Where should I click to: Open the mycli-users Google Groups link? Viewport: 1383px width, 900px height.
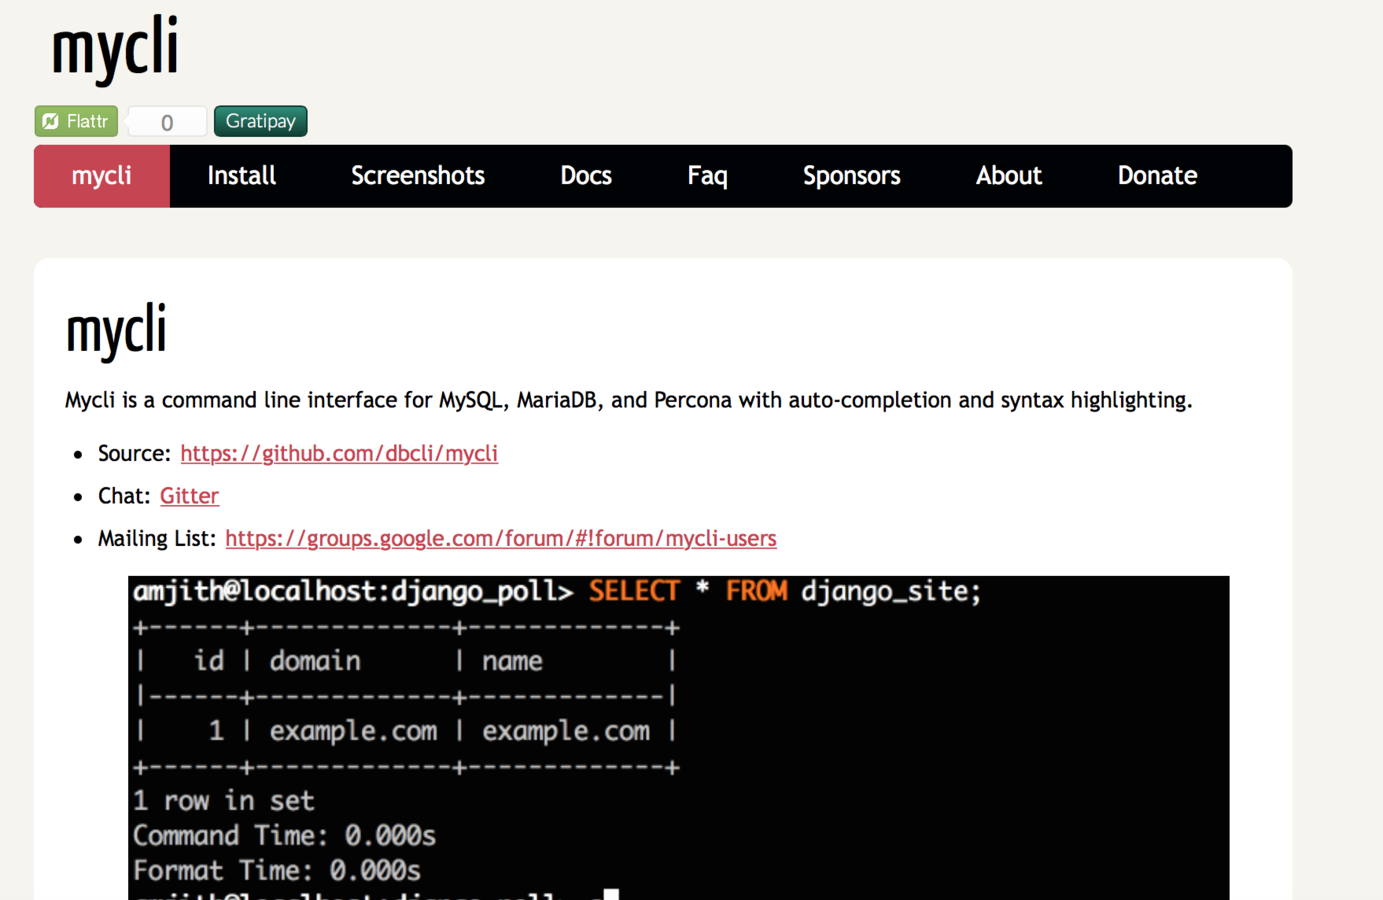(501, 538)
